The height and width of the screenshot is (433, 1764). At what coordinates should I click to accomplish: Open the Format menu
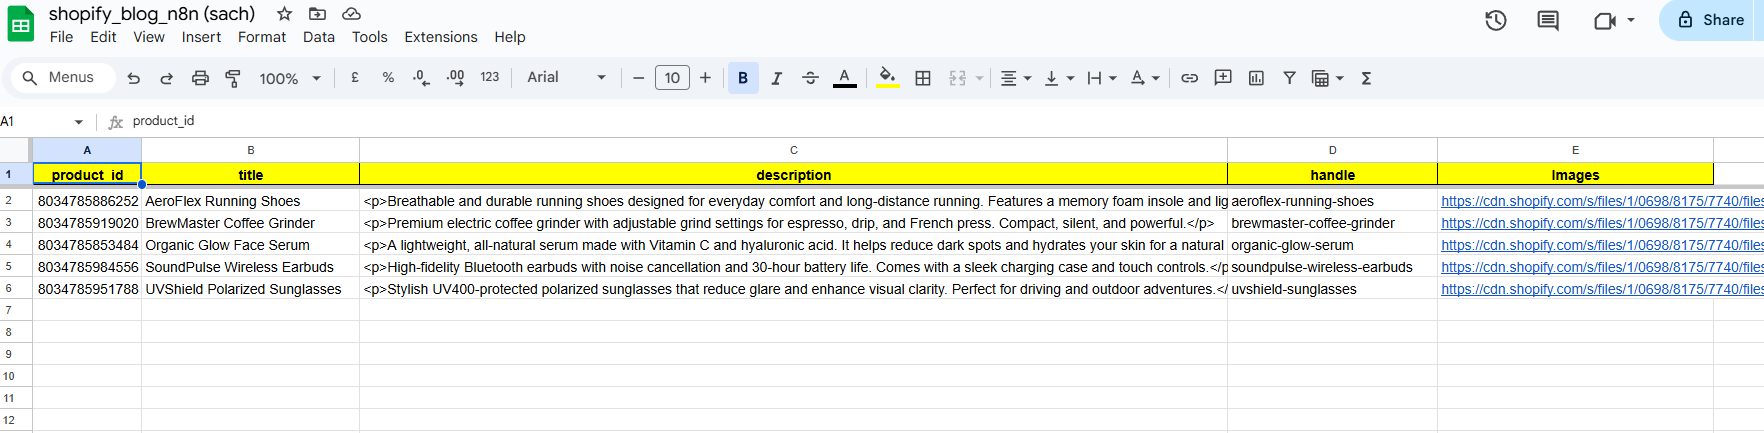pyautogui.click(x=262, y=37)
